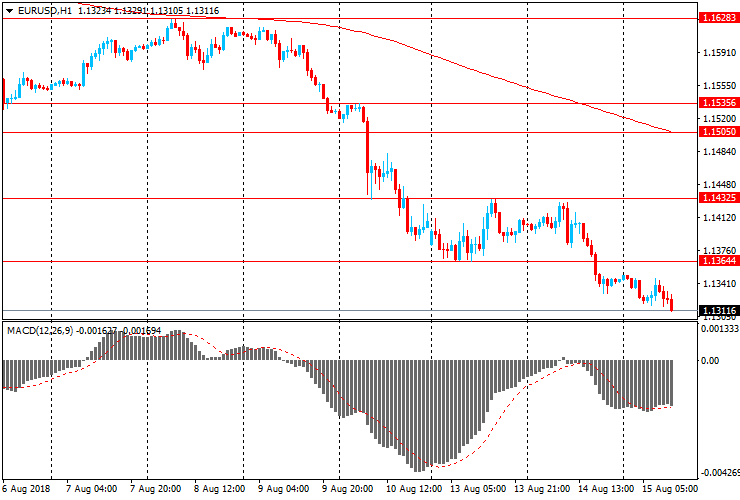Image resolution: width=740 pixels, height=500 pixels.
Task: Click the current price label 1.13116
Action: [719, 311]
